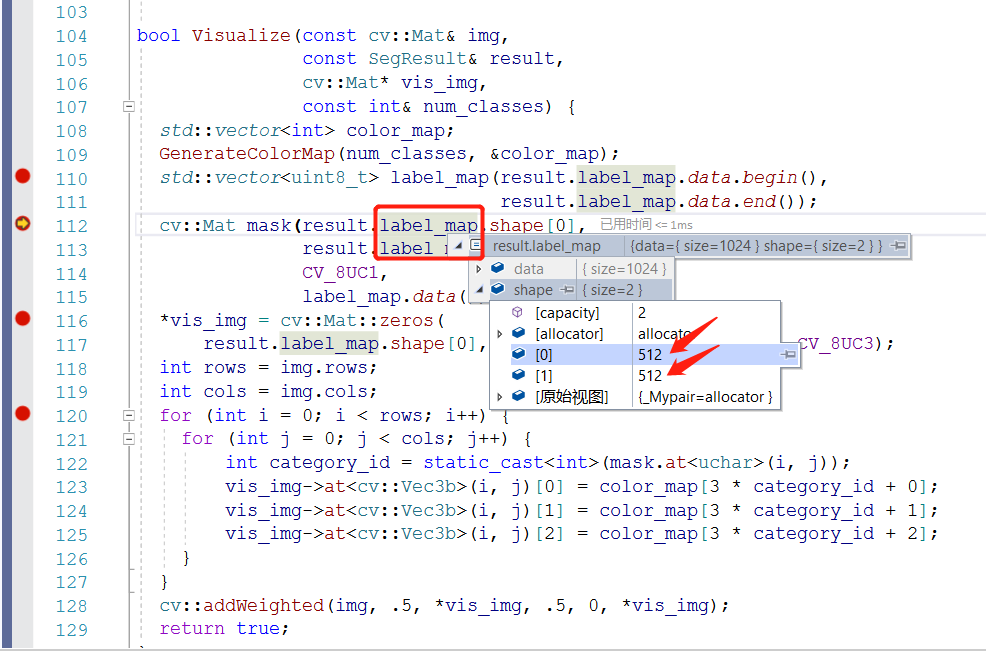Viewport: 986px width, 651px height.
Task: Click SegResult type on line 105
Action: (x=417, y=58)
